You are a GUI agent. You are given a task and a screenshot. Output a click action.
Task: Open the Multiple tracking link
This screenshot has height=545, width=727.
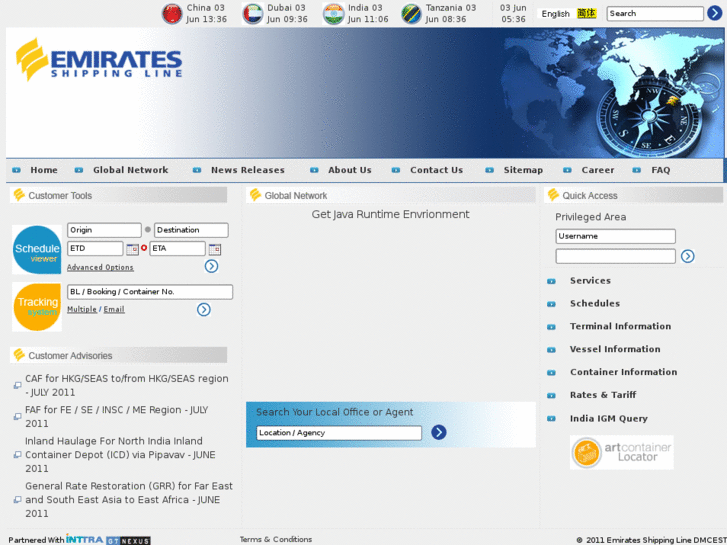point(82,309)
